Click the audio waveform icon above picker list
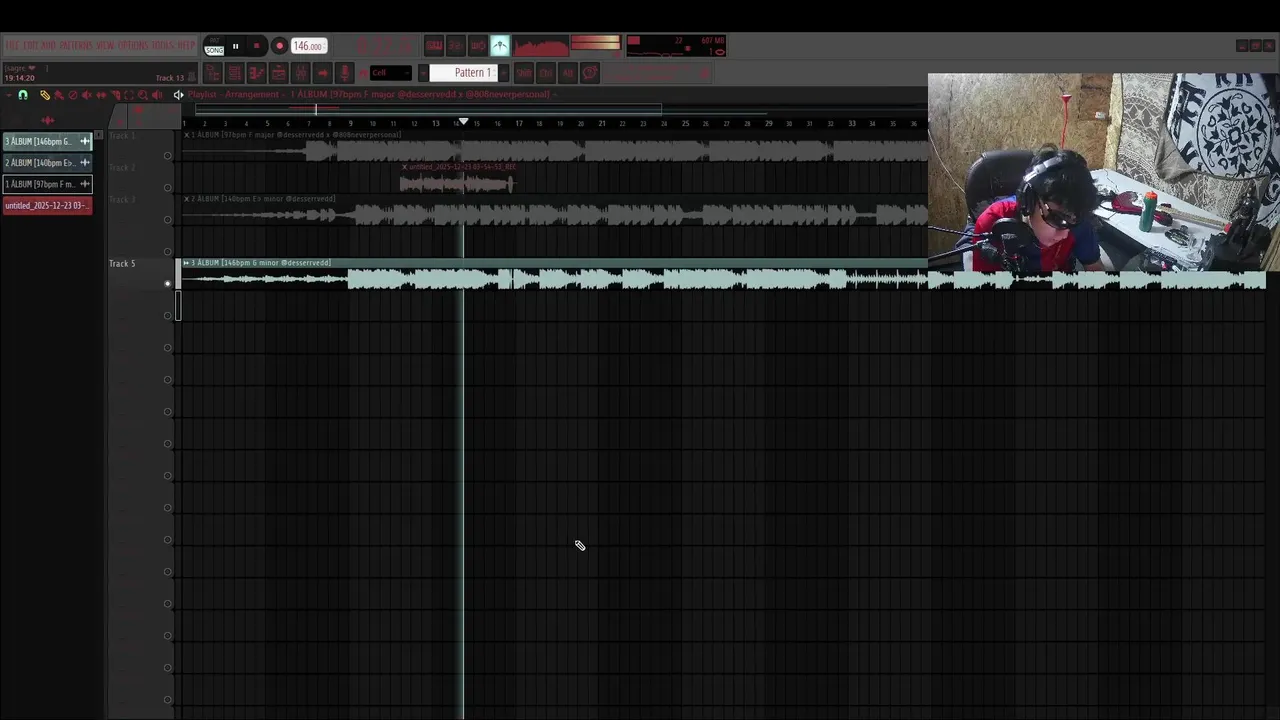Viewport: 1280px width, 720px height. pyautogui.click(x=47, y=120)
